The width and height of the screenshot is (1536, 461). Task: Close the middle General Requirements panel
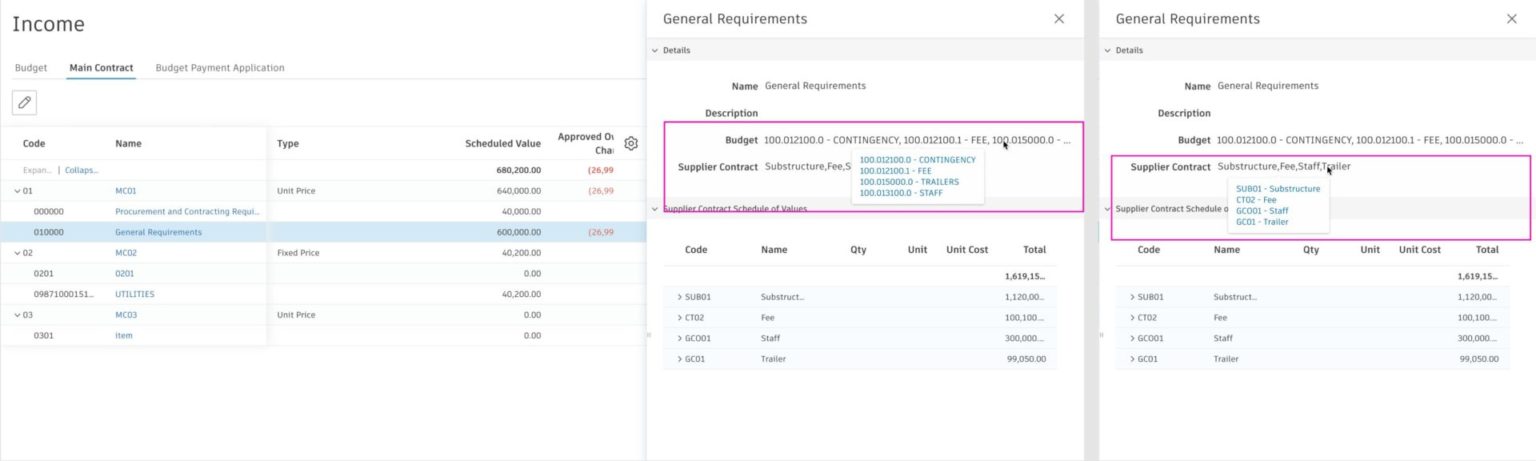[1059, 19]
